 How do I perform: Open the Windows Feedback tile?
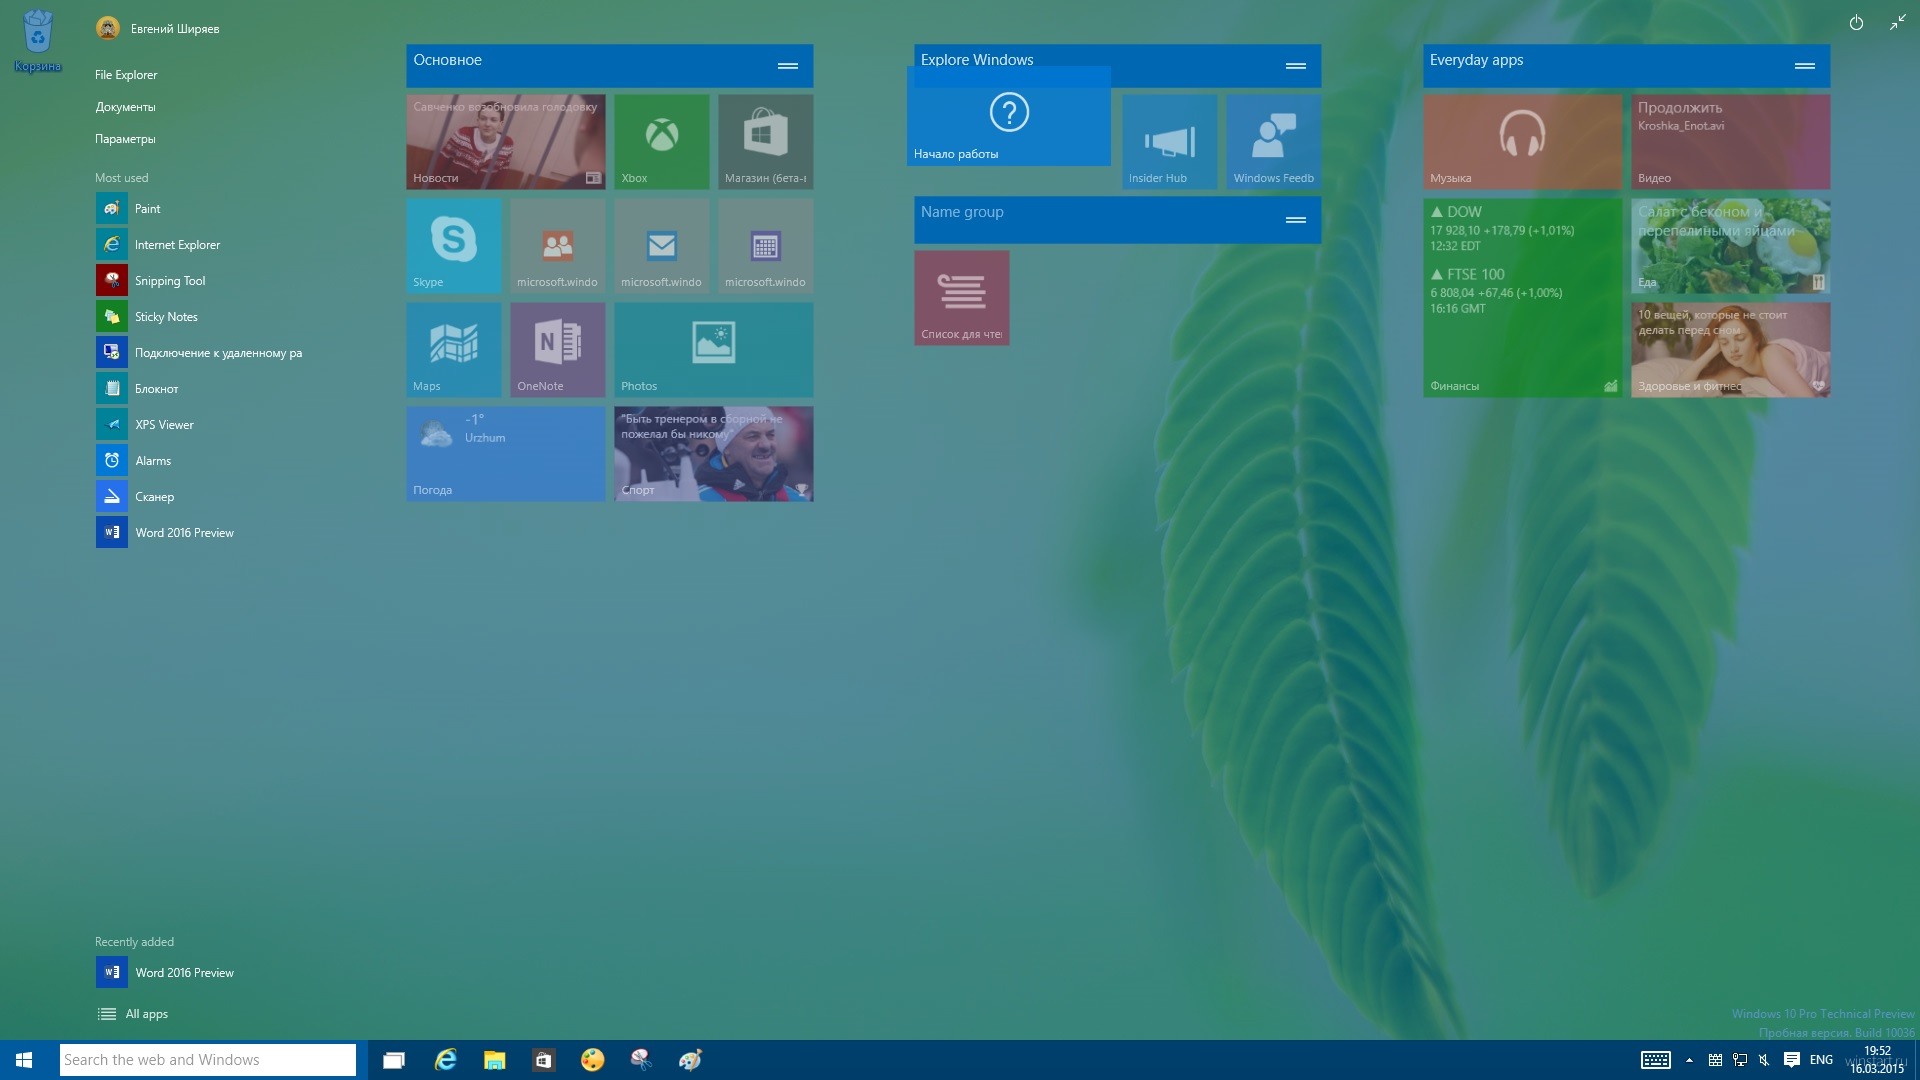coord(1273,142)
